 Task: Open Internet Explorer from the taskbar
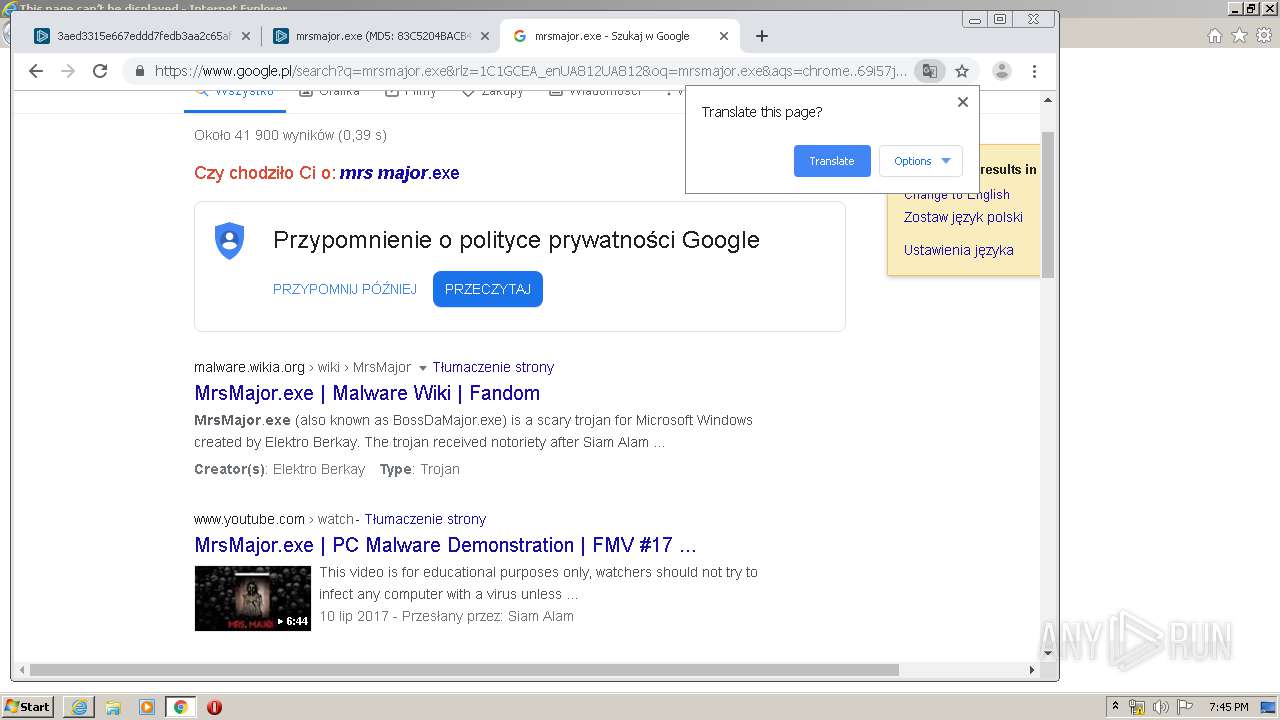pos(79,707)
